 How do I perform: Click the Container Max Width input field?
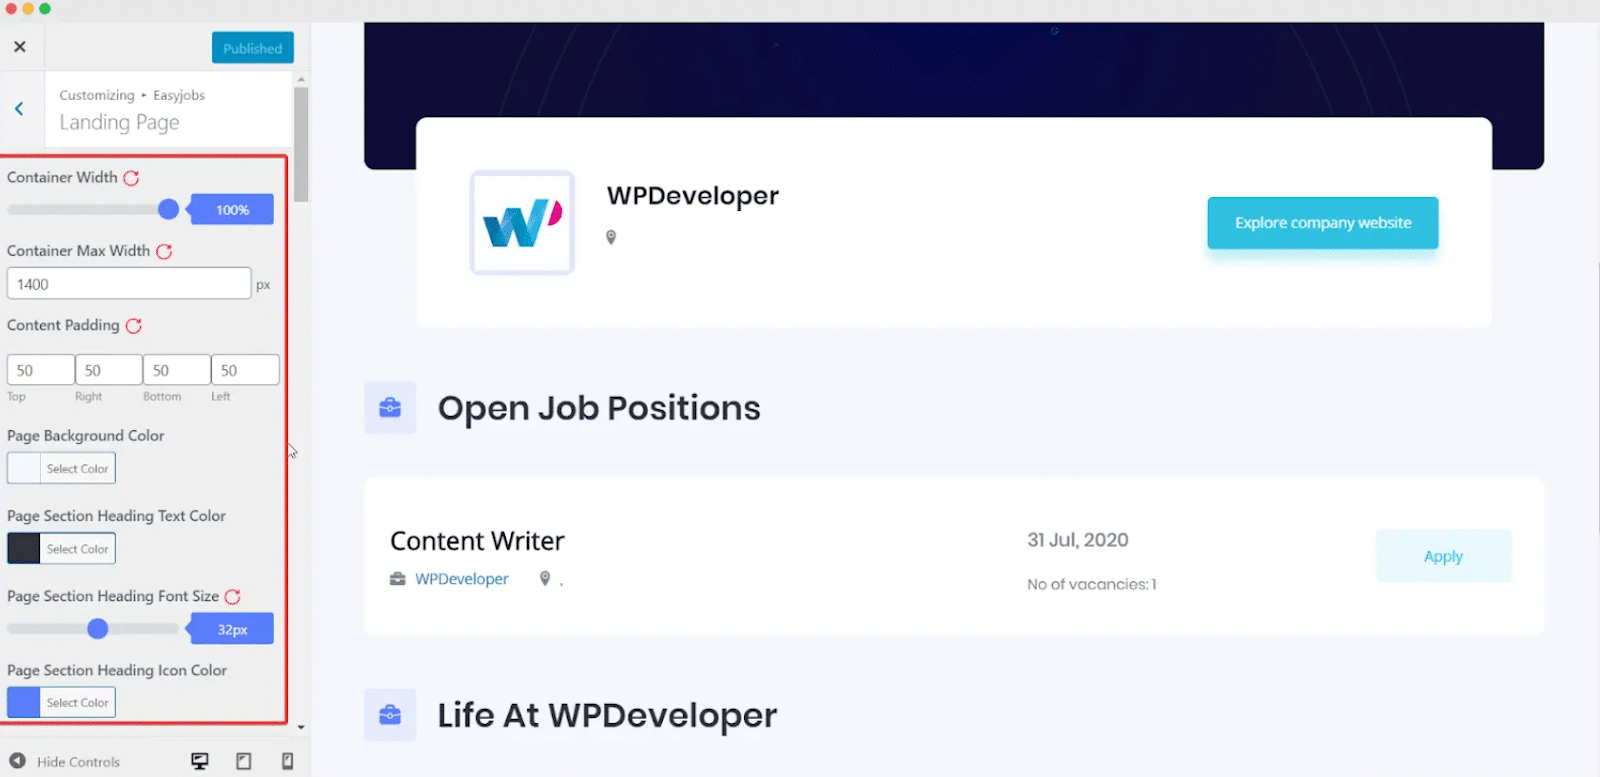pos(129,284)
